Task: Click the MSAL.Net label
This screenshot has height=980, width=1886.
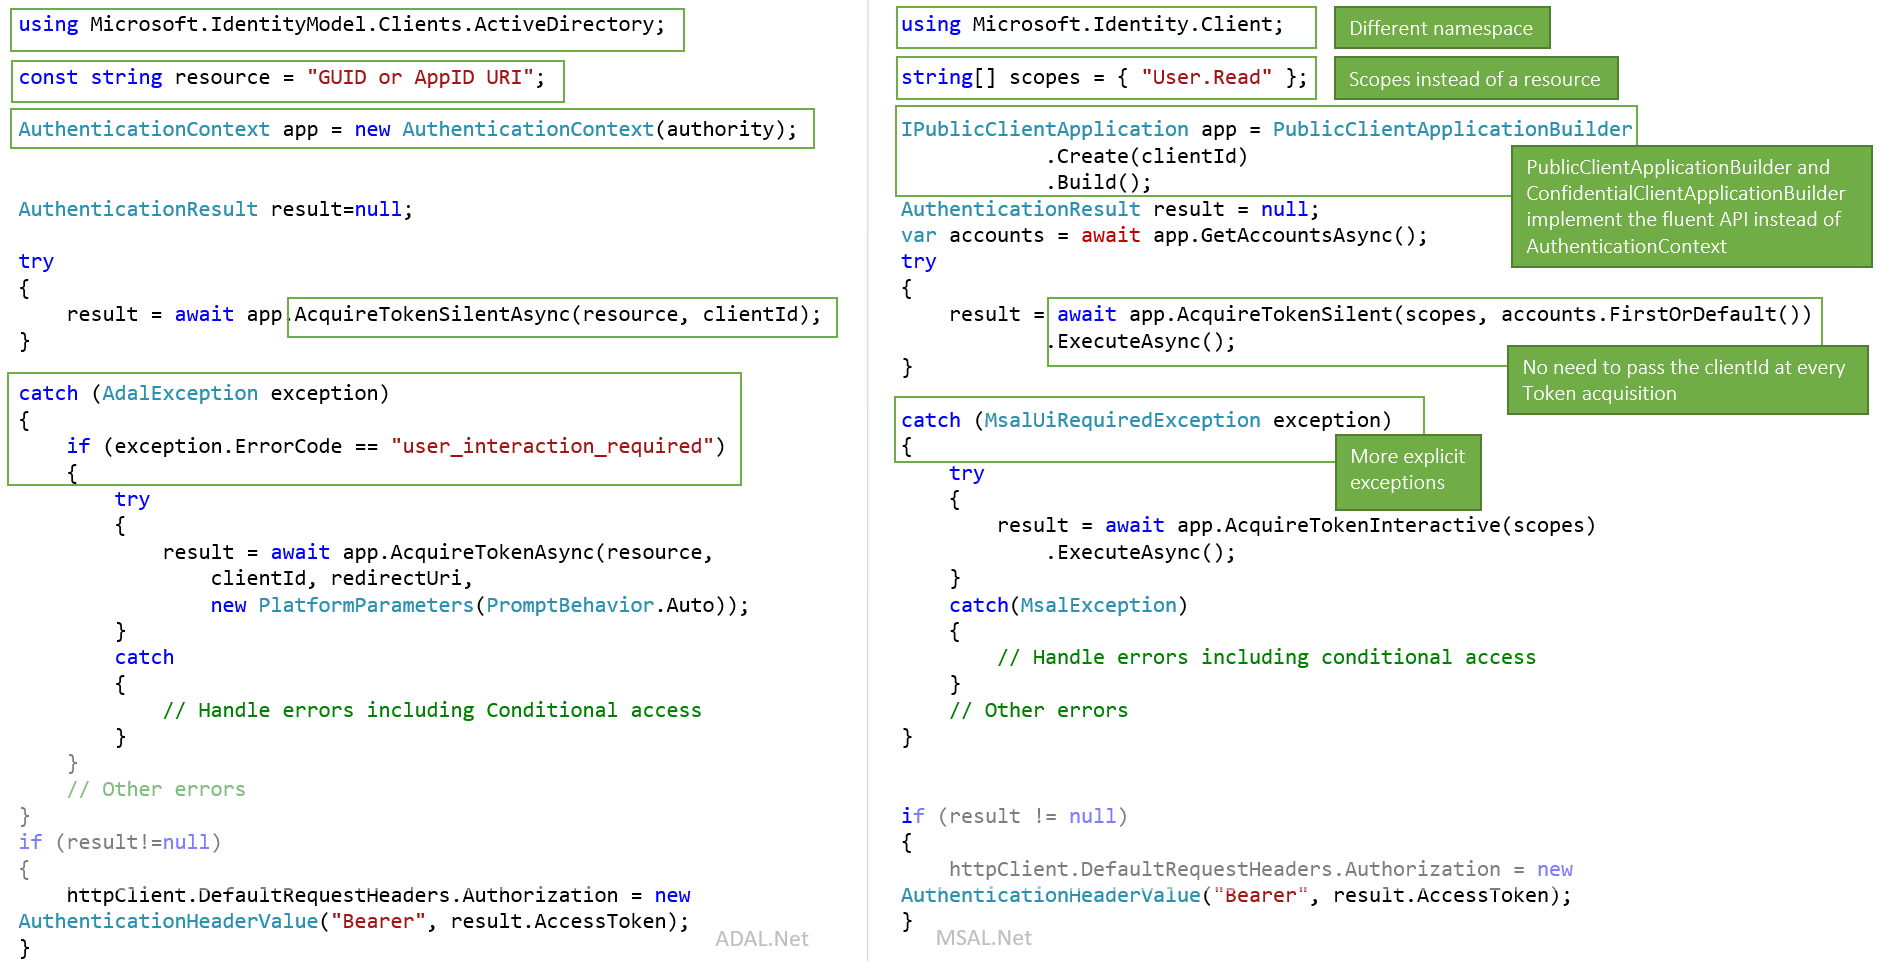Action: point(985,937)
